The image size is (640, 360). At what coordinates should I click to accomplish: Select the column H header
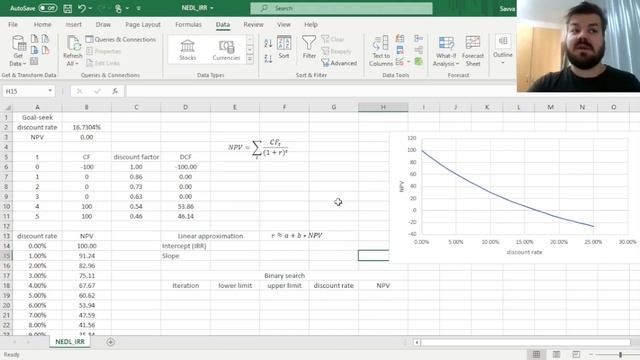(x=383, y=107)
